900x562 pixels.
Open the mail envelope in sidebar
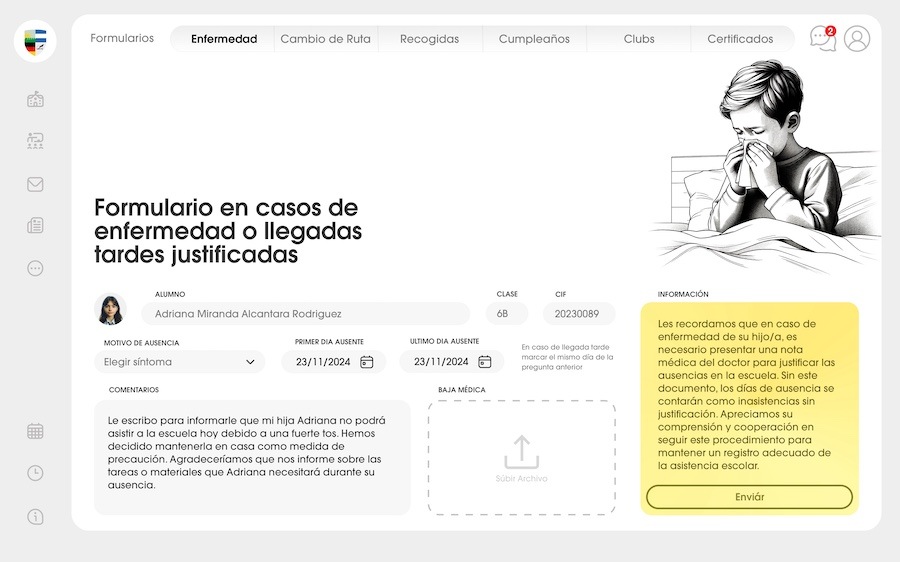(x=35, y=184)
